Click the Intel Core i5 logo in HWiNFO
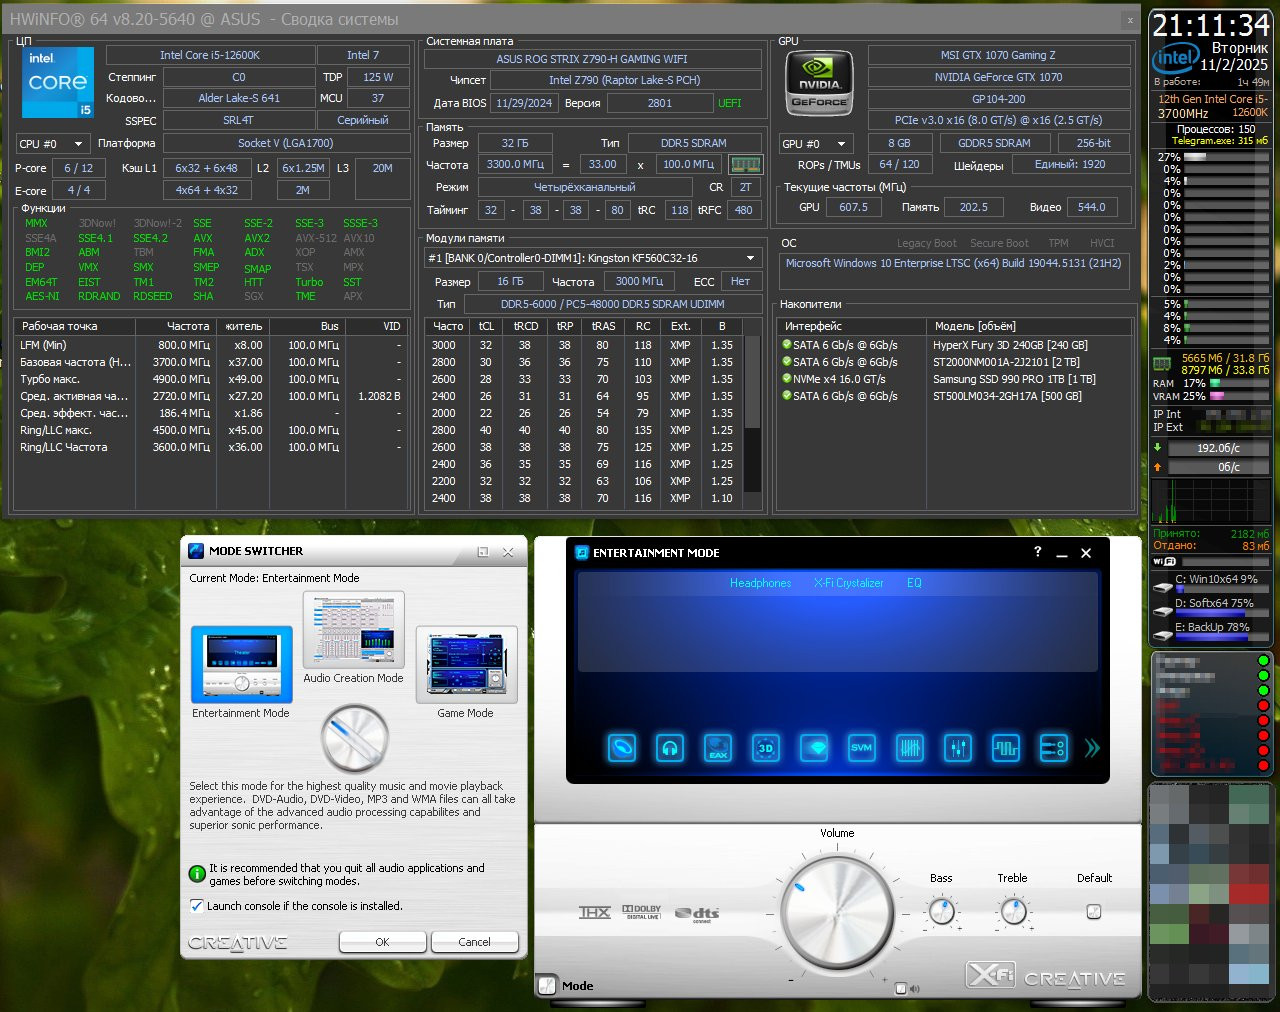1280x1012 pixels. [58, 82]
